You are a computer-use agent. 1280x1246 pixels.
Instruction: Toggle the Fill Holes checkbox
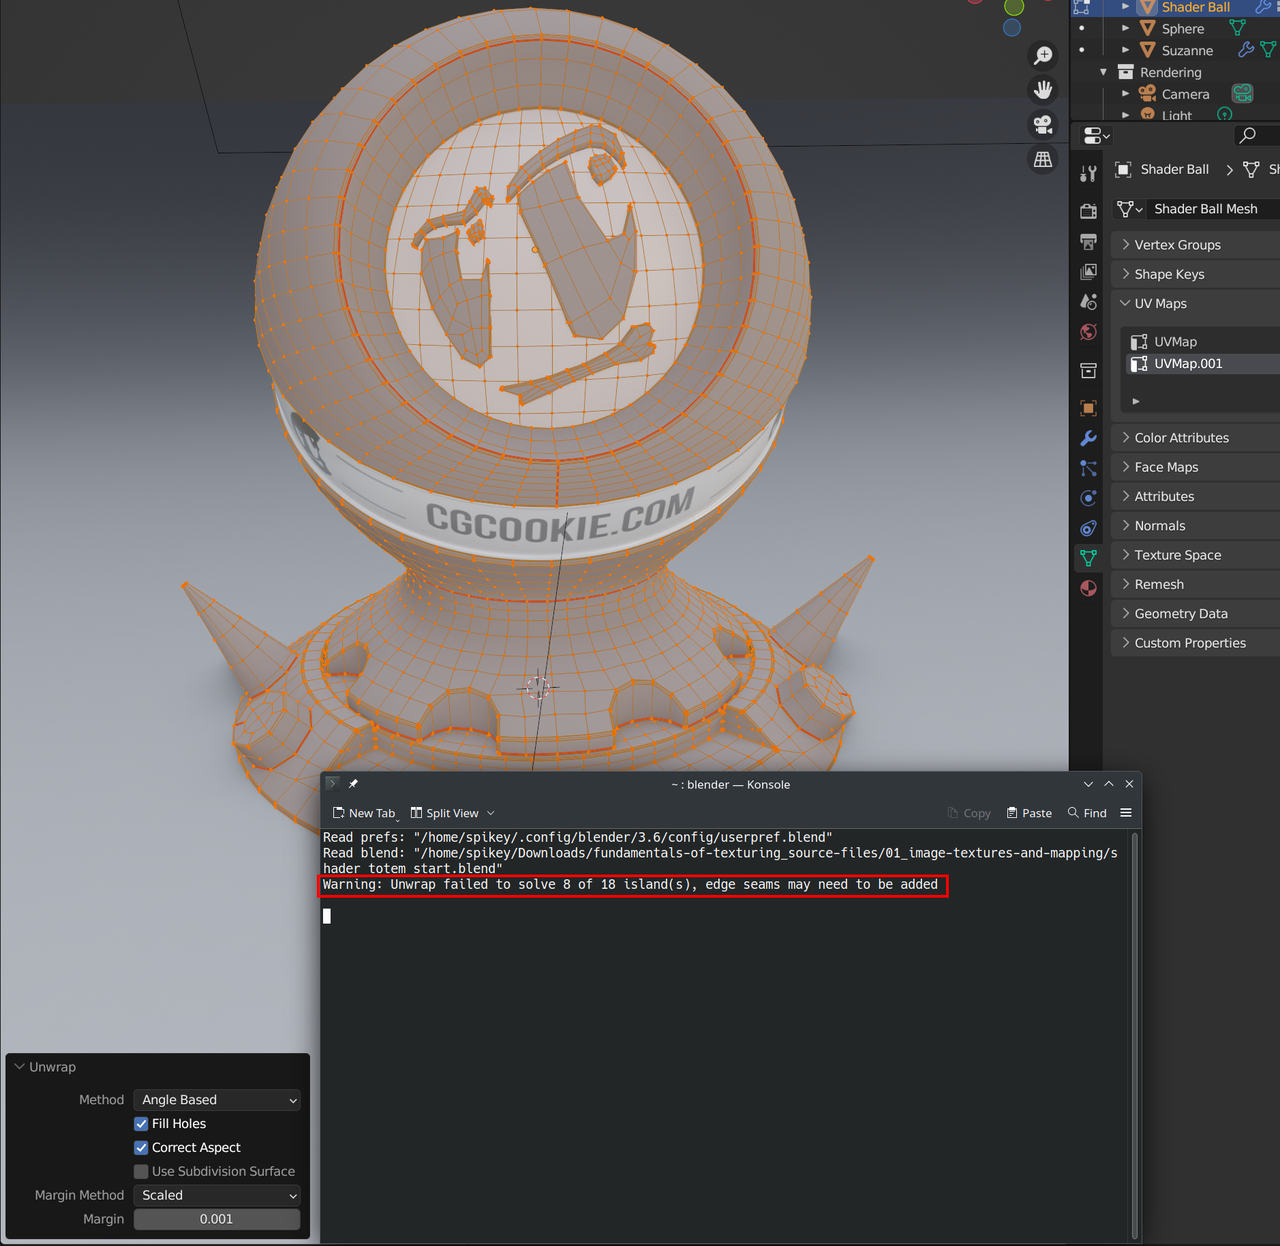141,1124
